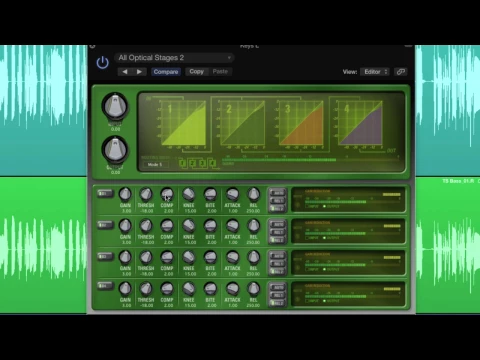Select REL1 release mode on stage 1
This screenshot has height=360, width=480.
pyautogui.click(x=278, y=201)
